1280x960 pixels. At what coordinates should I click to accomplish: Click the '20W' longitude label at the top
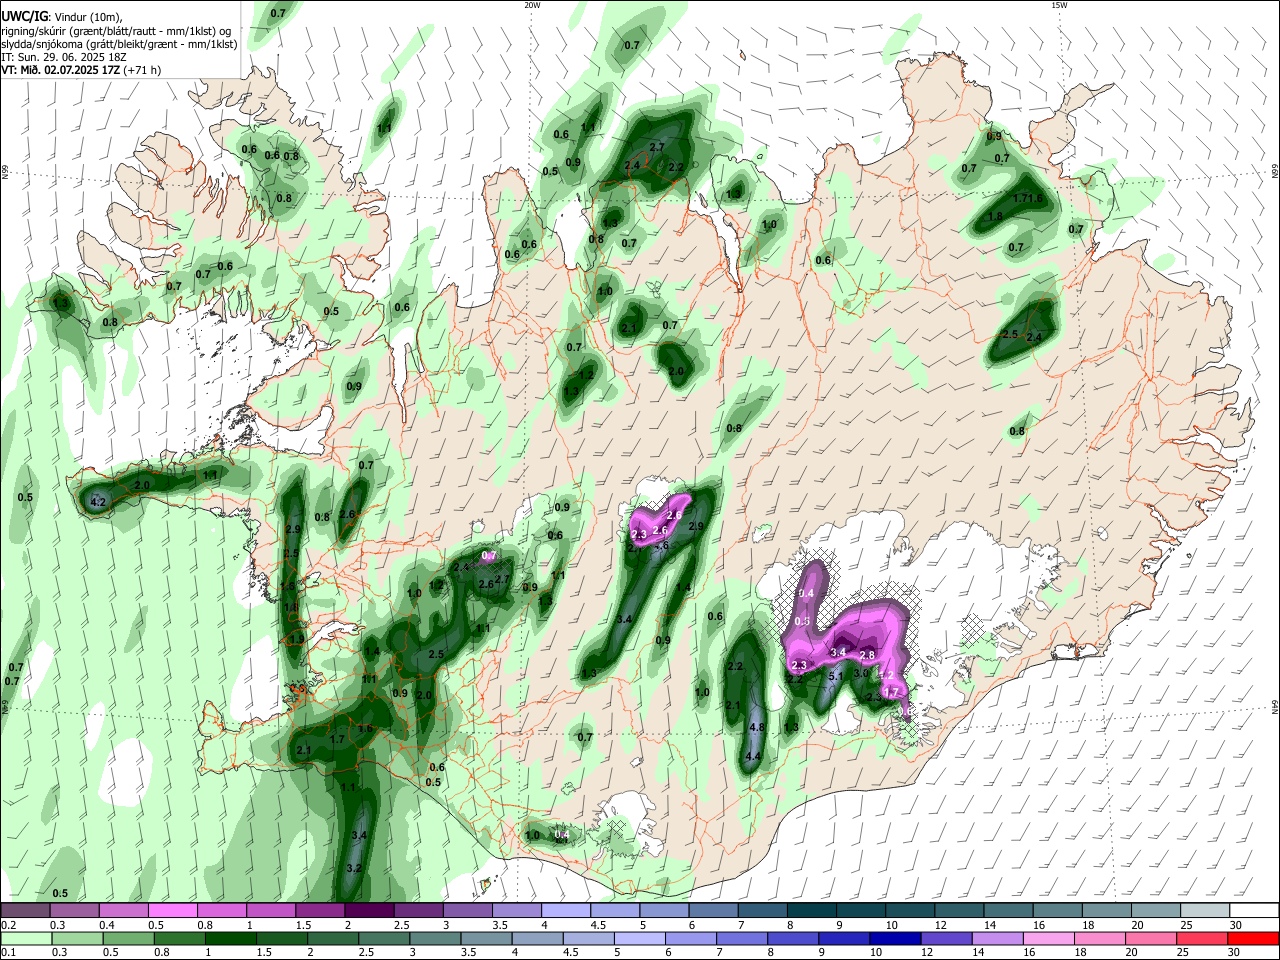point(532,5)
